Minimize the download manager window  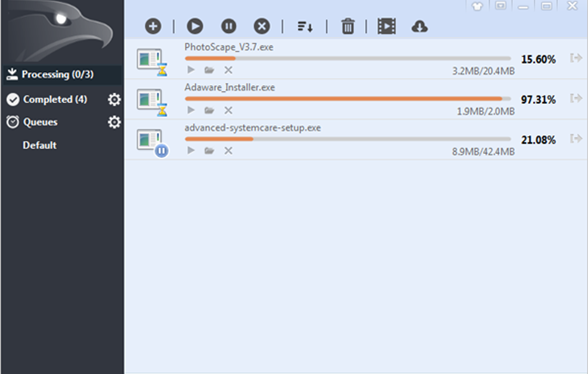[x=523, y=7]
